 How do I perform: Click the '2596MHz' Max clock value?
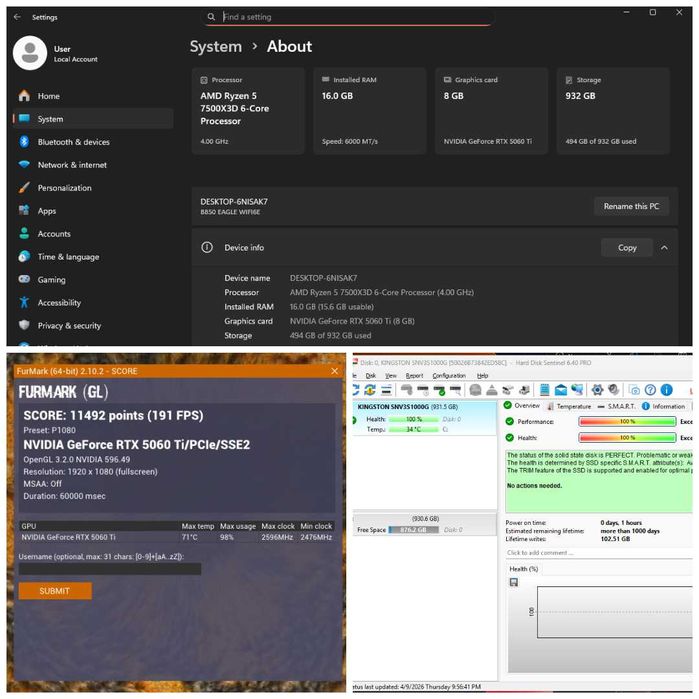[x=277, y=537]
